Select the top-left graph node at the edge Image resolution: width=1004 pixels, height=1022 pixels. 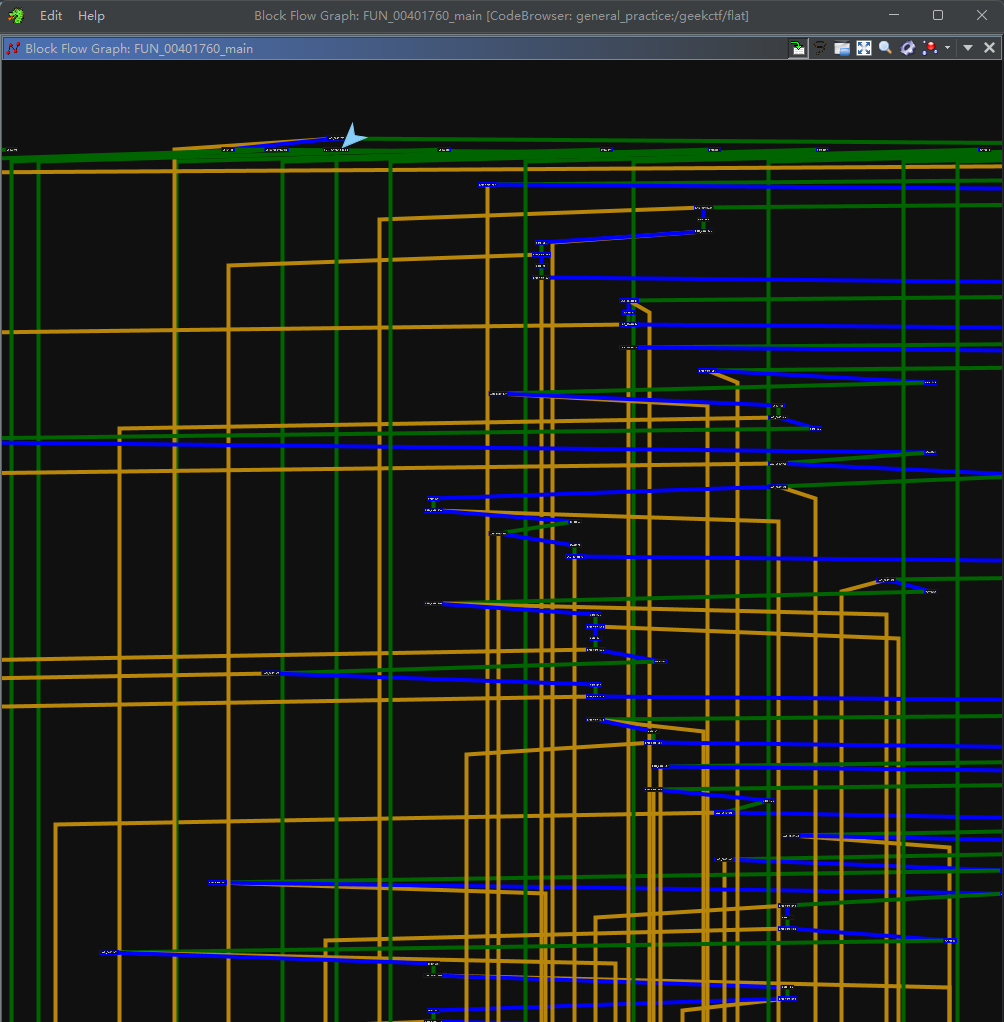10,150
